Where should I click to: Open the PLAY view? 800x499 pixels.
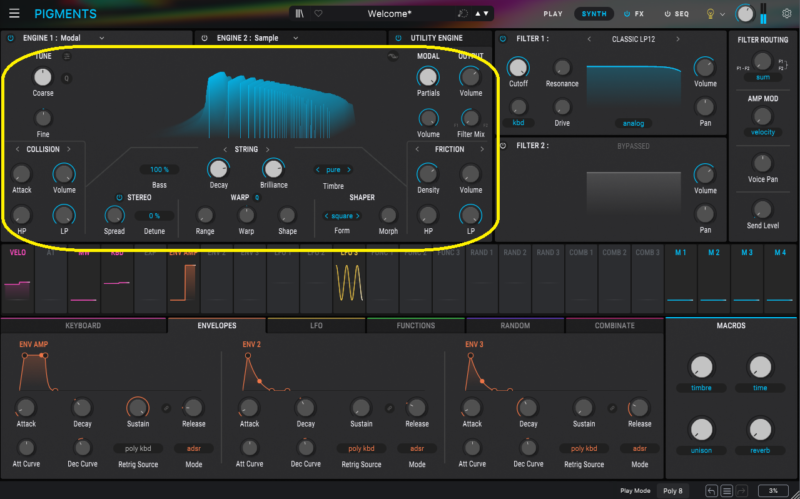tap(553, 14)
